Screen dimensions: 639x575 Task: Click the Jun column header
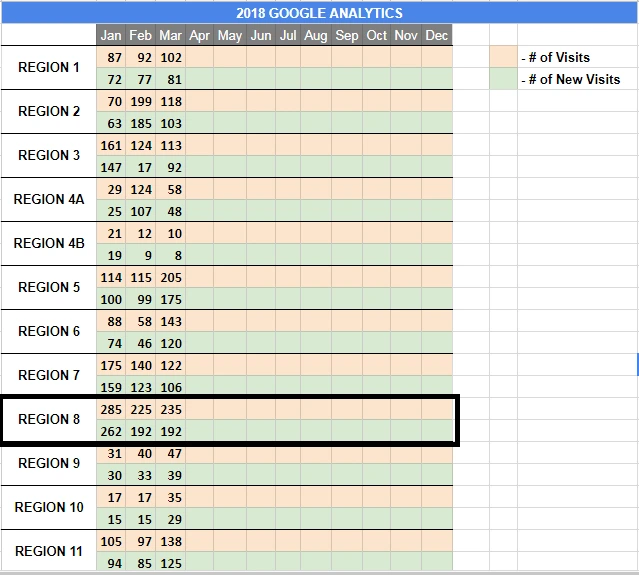(x=261, y=35)
